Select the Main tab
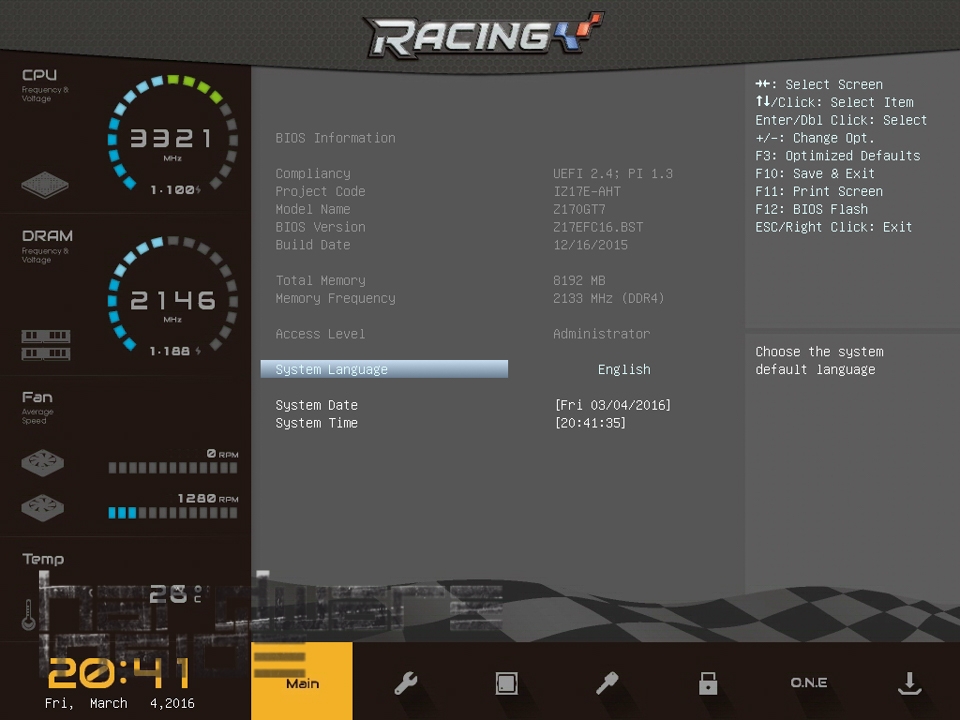The height and width of the screenshot is (720, 960). coord(302,682)
